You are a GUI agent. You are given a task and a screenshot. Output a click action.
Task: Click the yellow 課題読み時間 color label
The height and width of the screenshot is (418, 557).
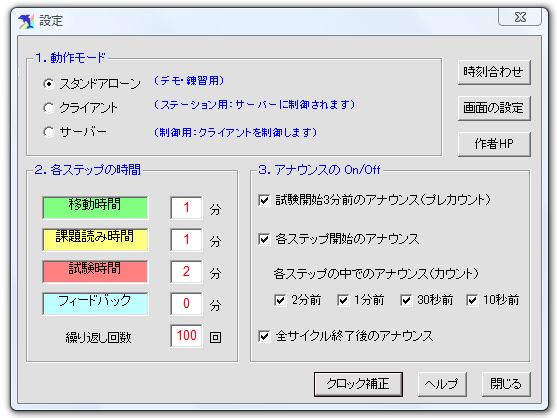(x=95, y=239)
